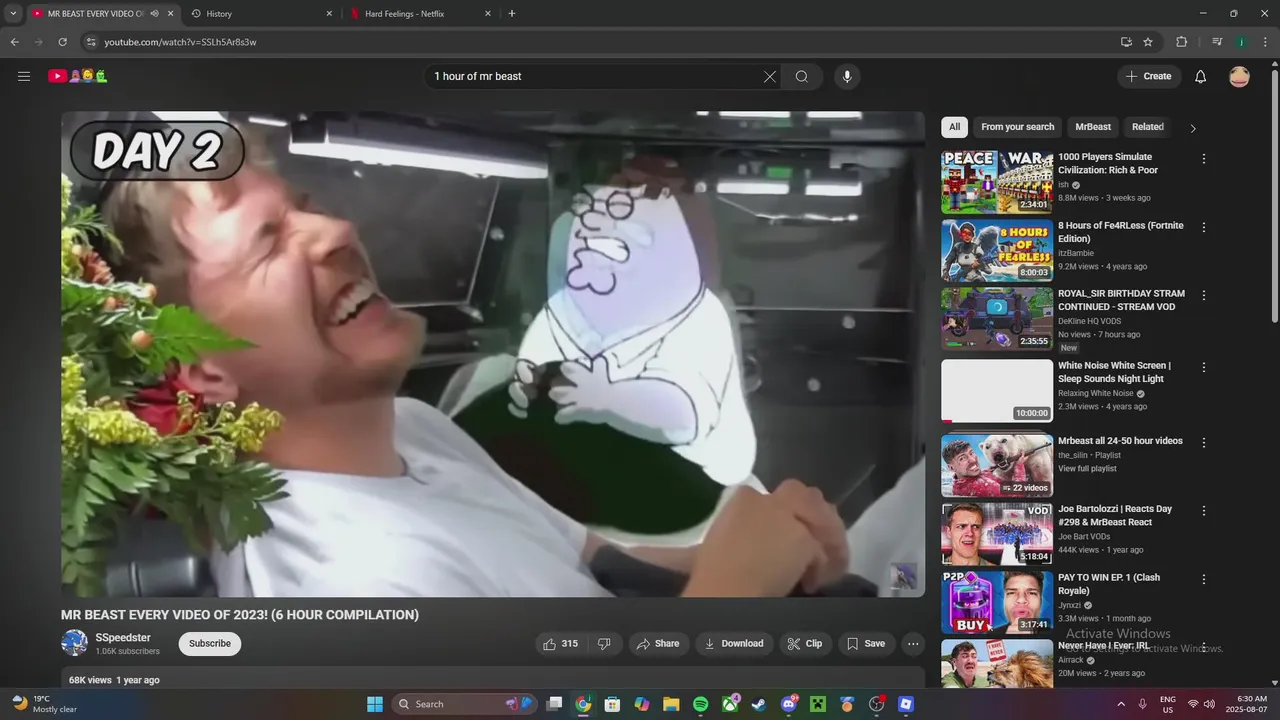Open options for ROYAL_SIR BIRTHDAY STRAM video
Viewport: 1280px width, 720px height.
point(1203,295)
